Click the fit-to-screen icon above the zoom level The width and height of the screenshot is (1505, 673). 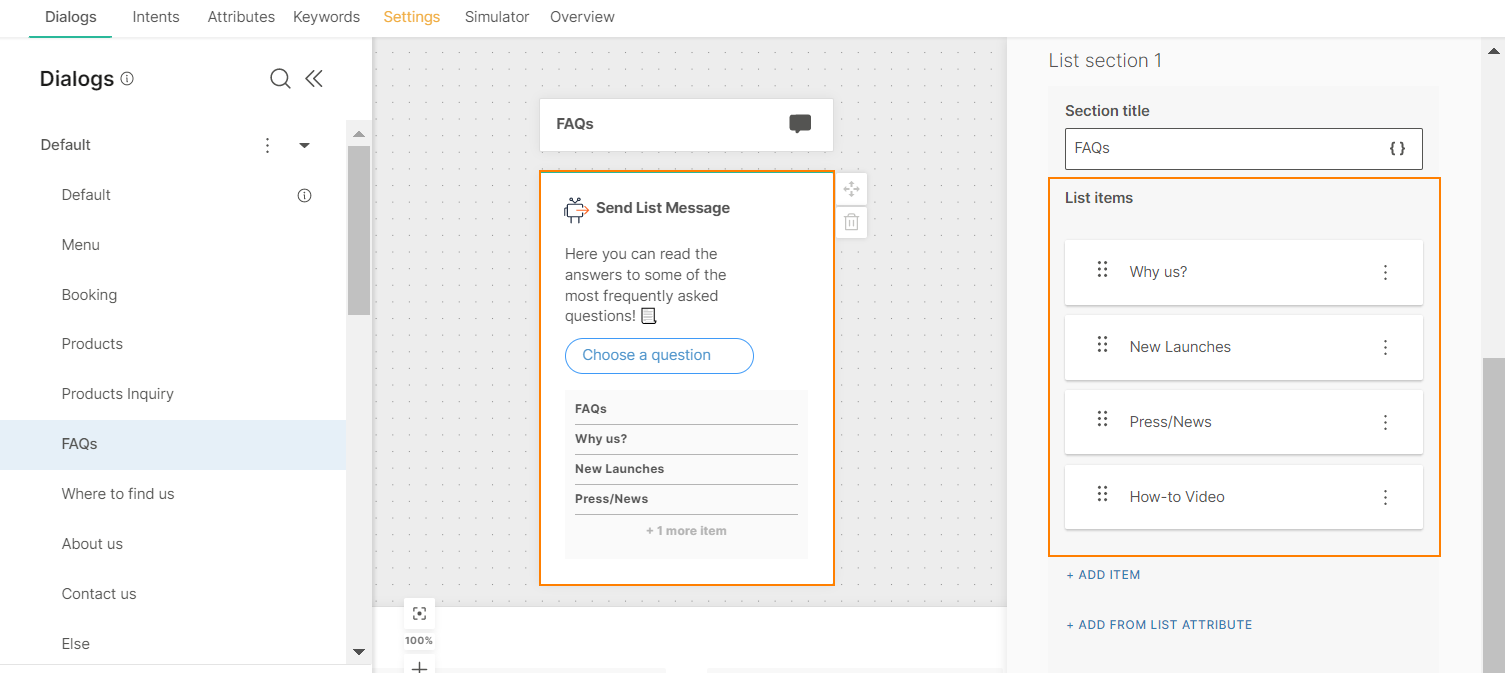419,611
